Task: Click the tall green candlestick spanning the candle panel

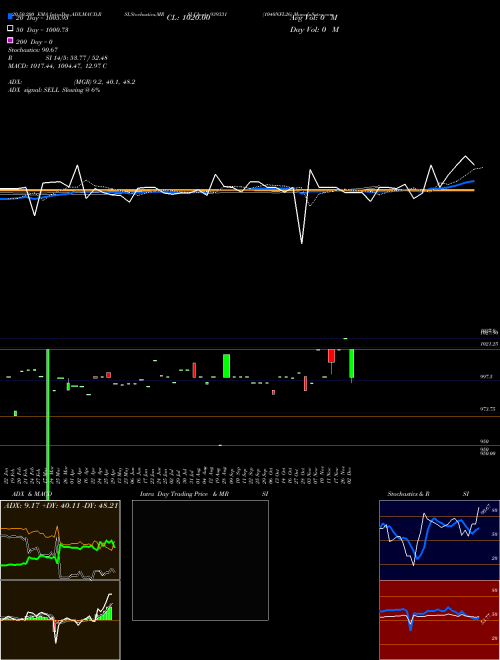Action: pos(48,425)
